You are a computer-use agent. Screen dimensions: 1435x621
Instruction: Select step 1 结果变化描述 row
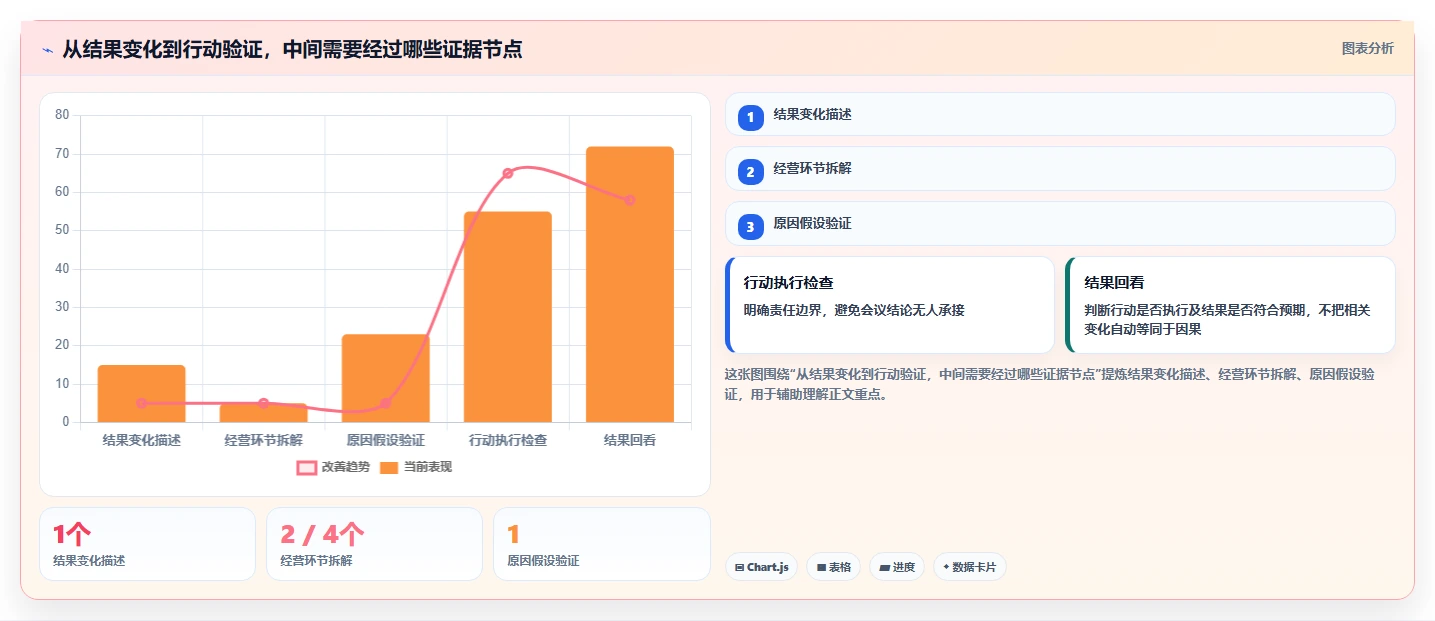pos(1060,114)
